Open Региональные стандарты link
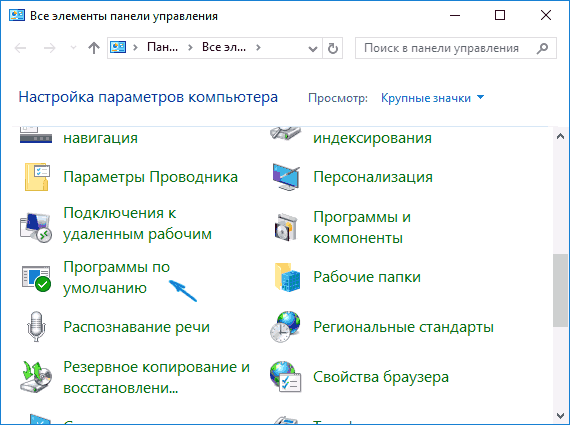 (x=404, y=327)
